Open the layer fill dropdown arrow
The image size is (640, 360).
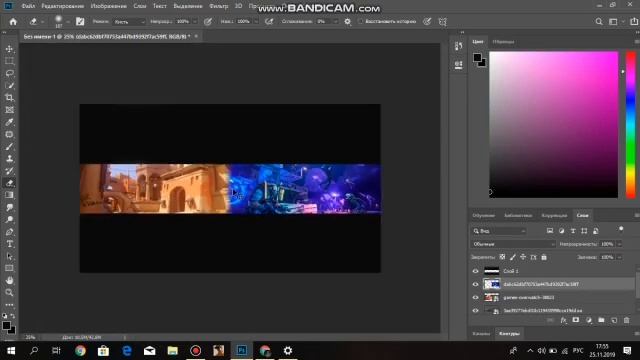(x=619, y=257)
